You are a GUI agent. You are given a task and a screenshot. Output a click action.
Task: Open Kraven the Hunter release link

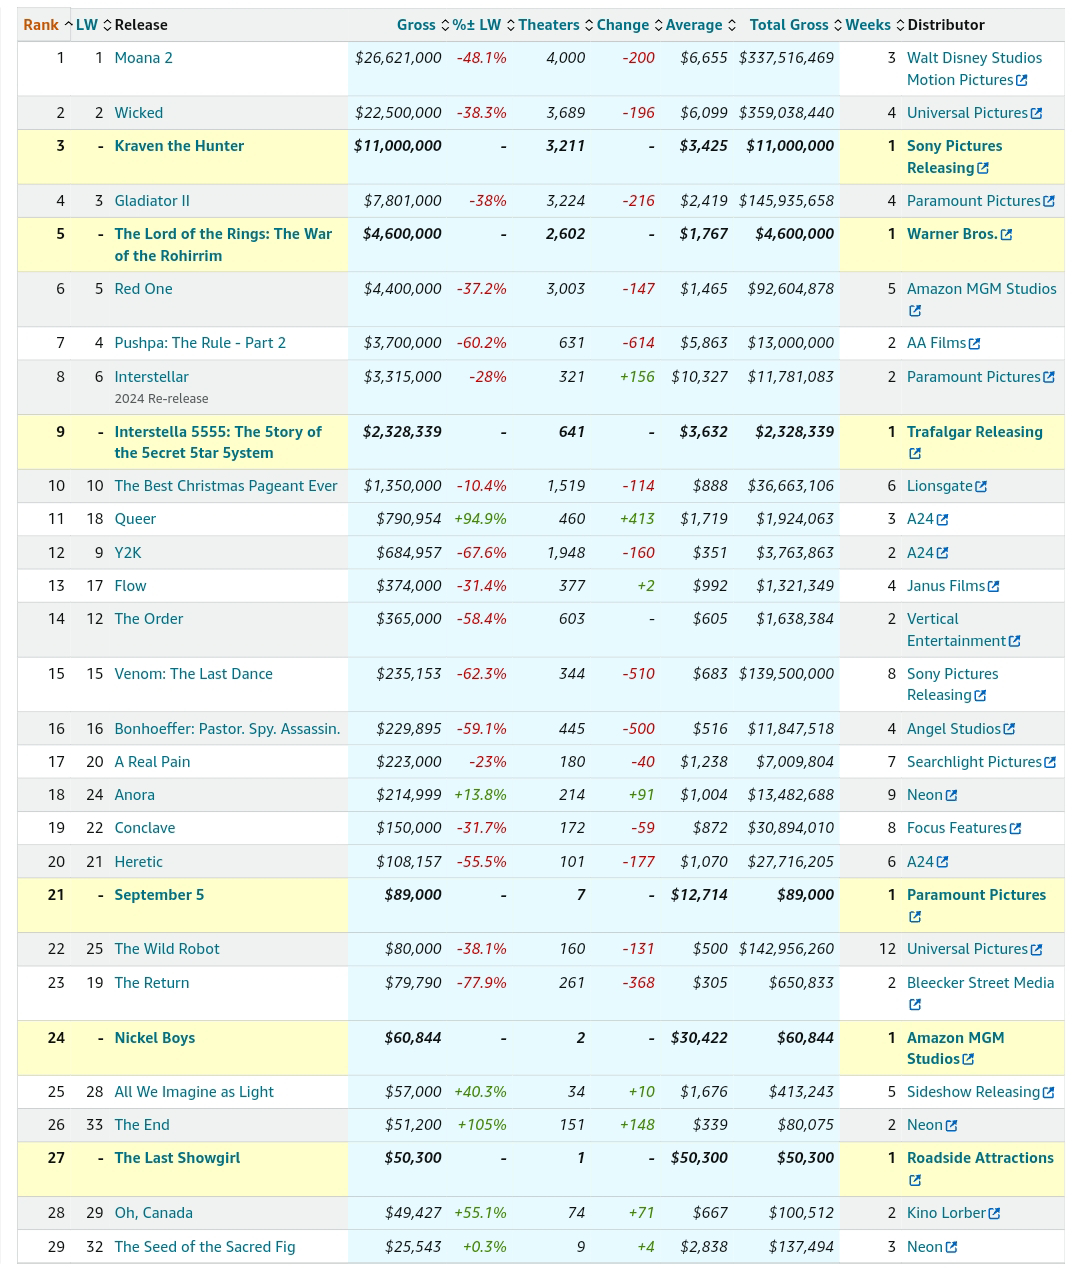click(x=179, y=146)
